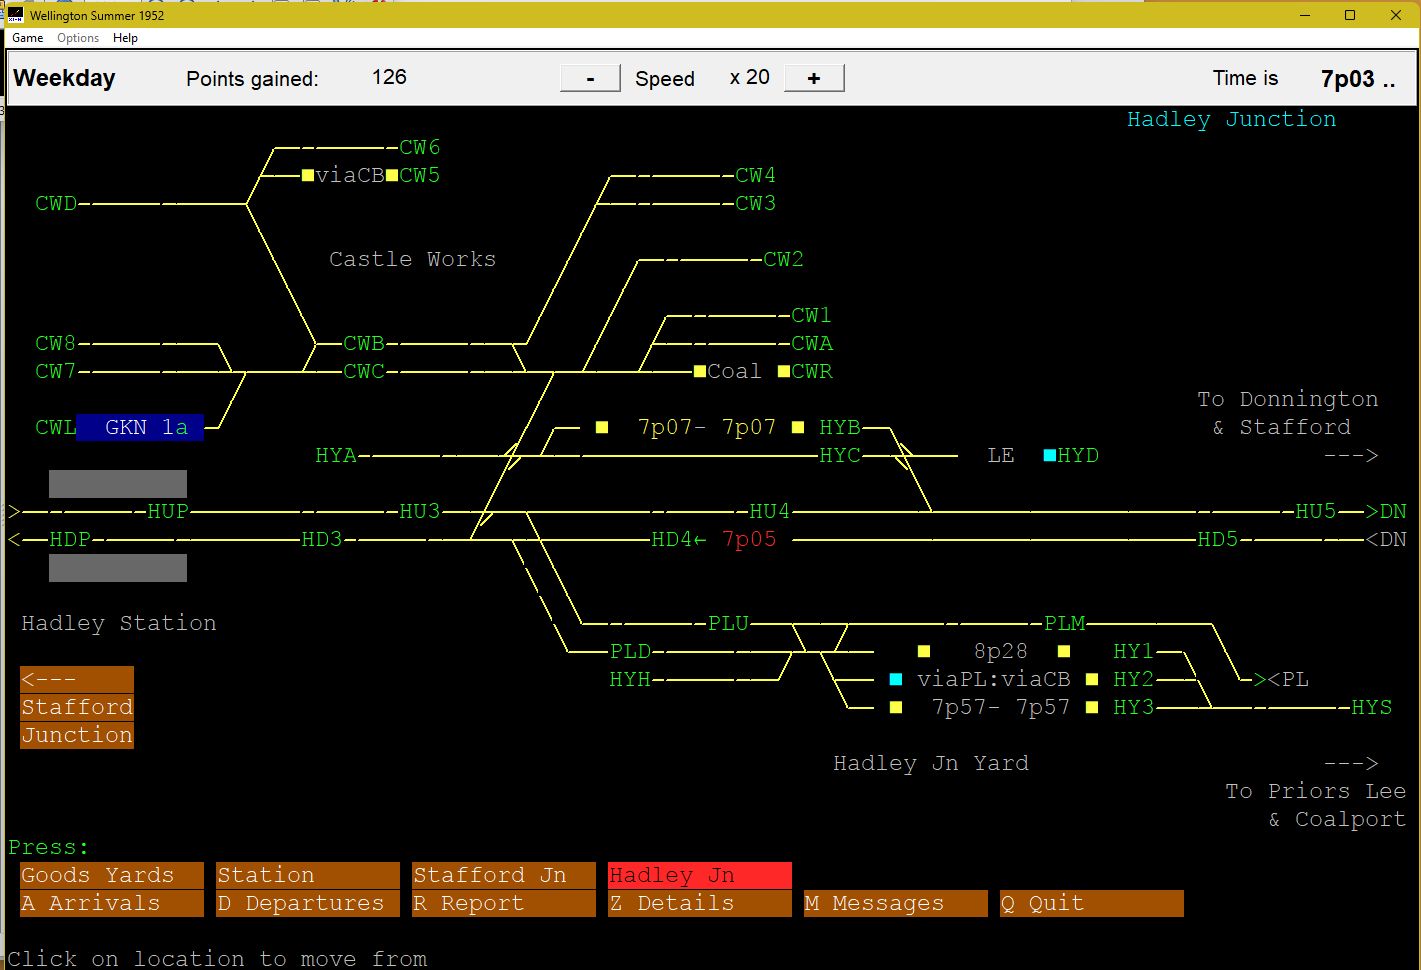Click the yellow square left of CWR
The image size is (1421, 970).
784,371
